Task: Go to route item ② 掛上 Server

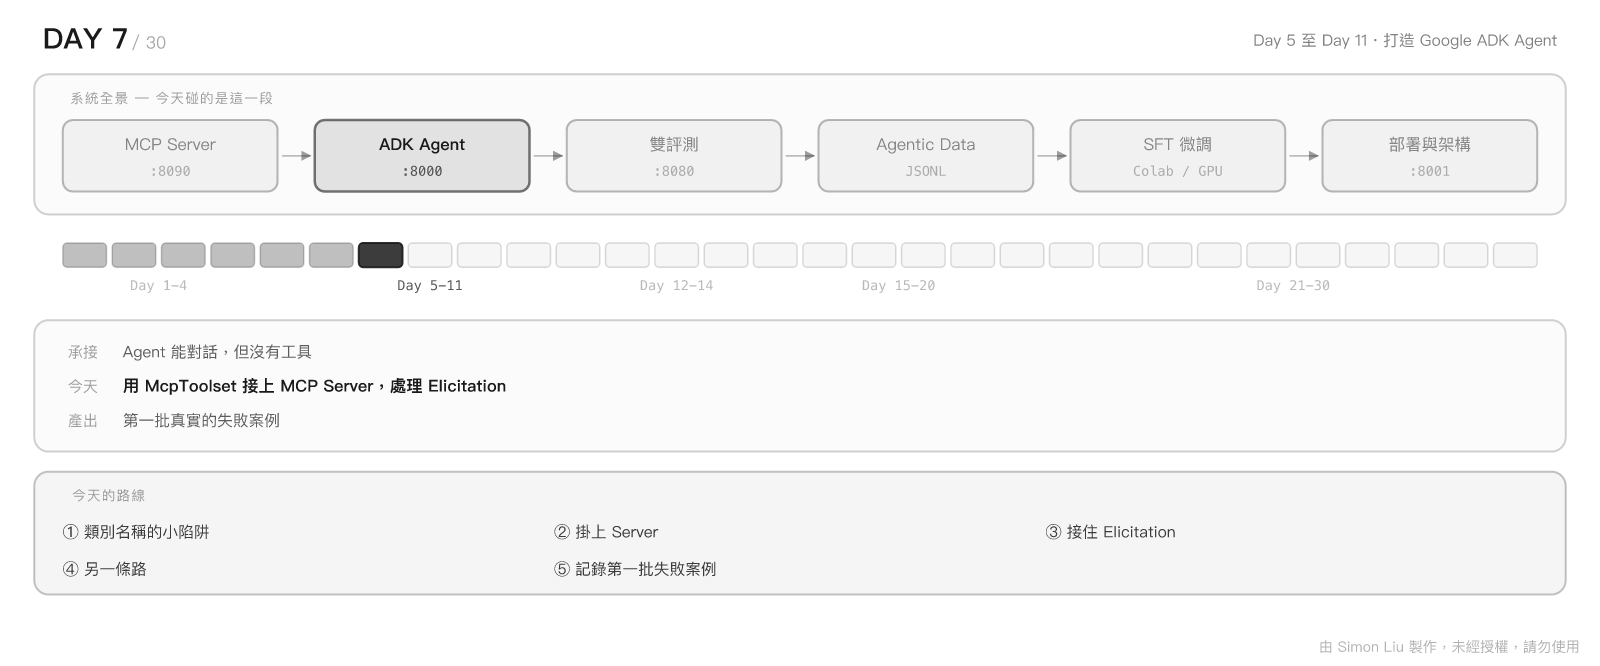Action: 606,532
